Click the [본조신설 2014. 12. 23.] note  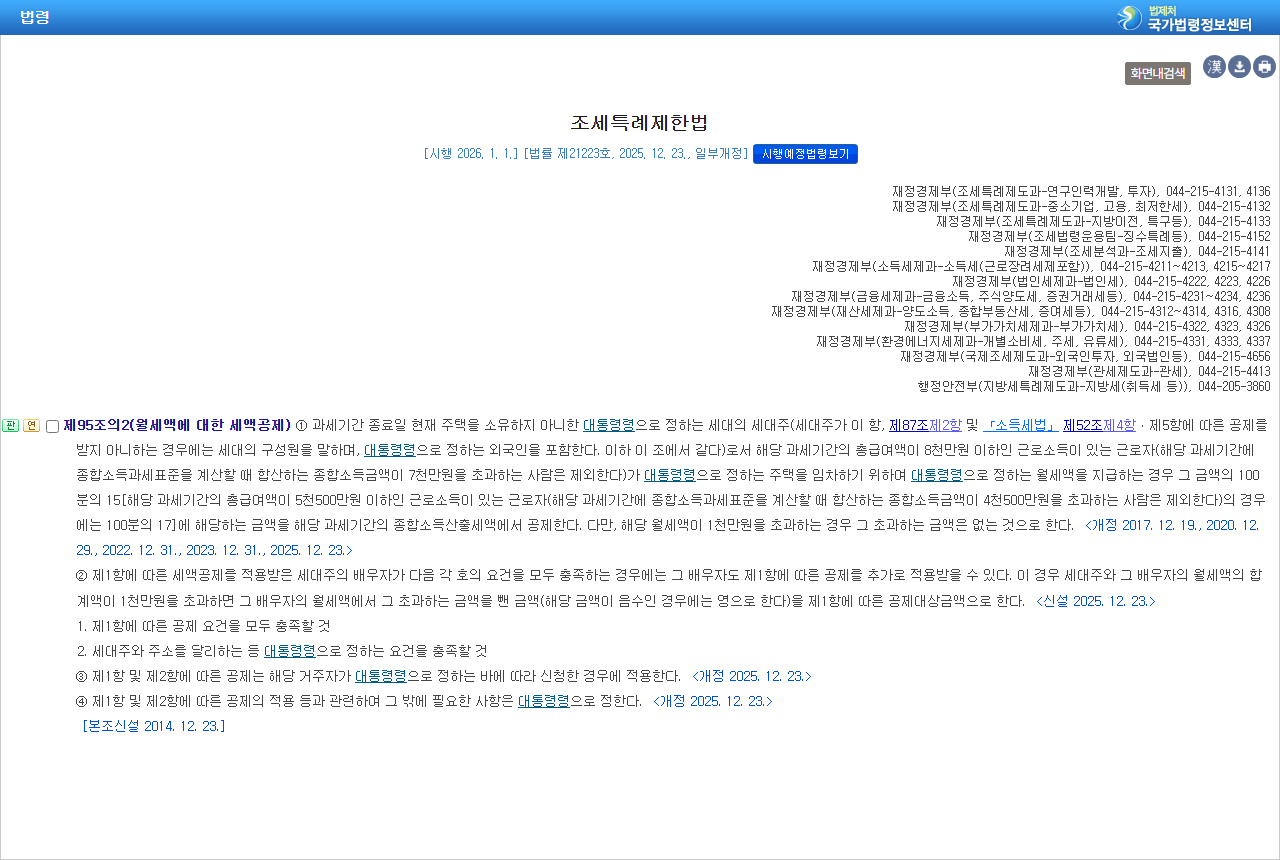coord(154,726)
